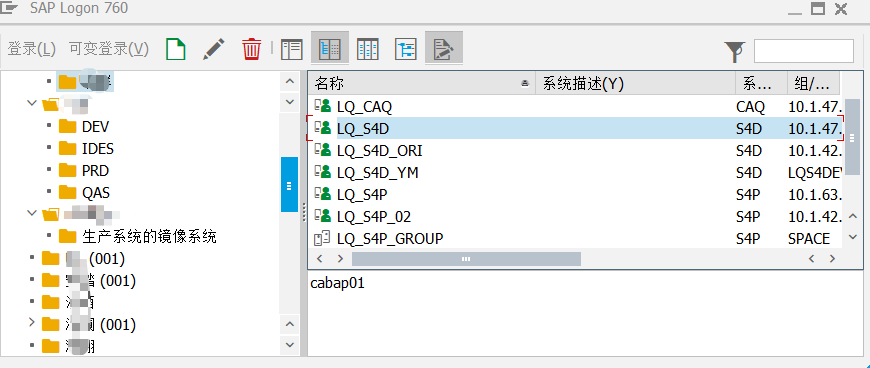Click the connection icon beside LQ_CAQ
The width and height of the screenshot is (870, 368).
pyautogui.click(x=322, y=106)
